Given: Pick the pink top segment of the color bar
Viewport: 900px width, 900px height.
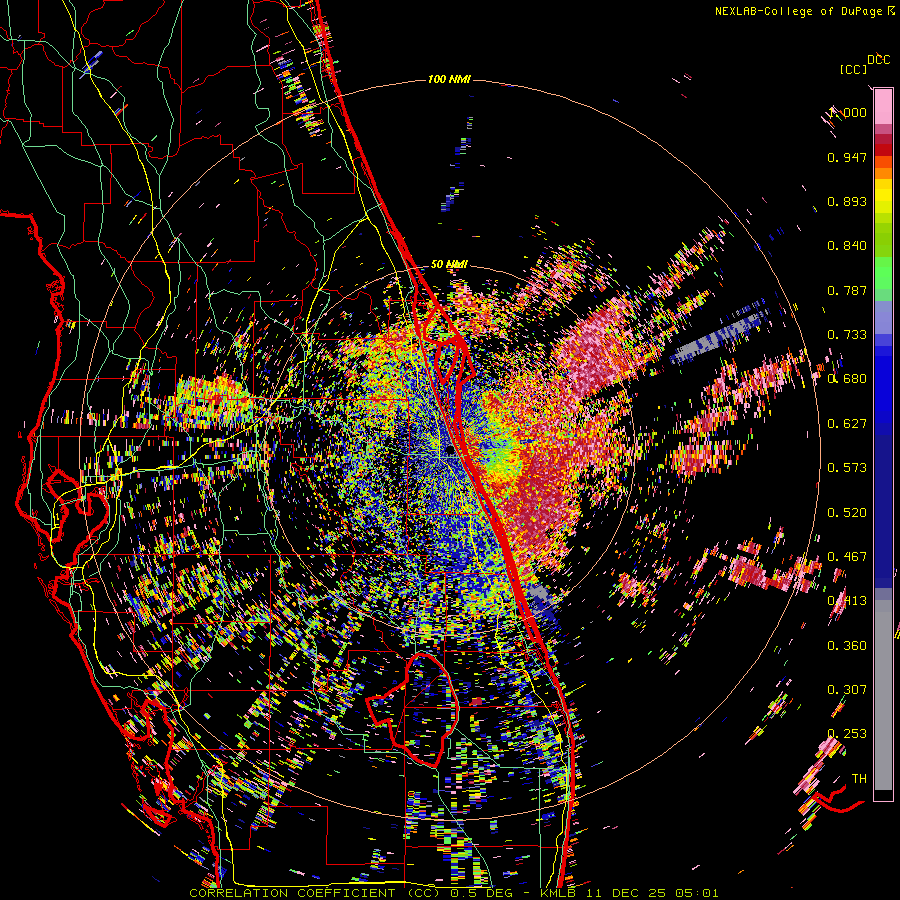Looking at the screenshot, I should click(x=883, y=107).
